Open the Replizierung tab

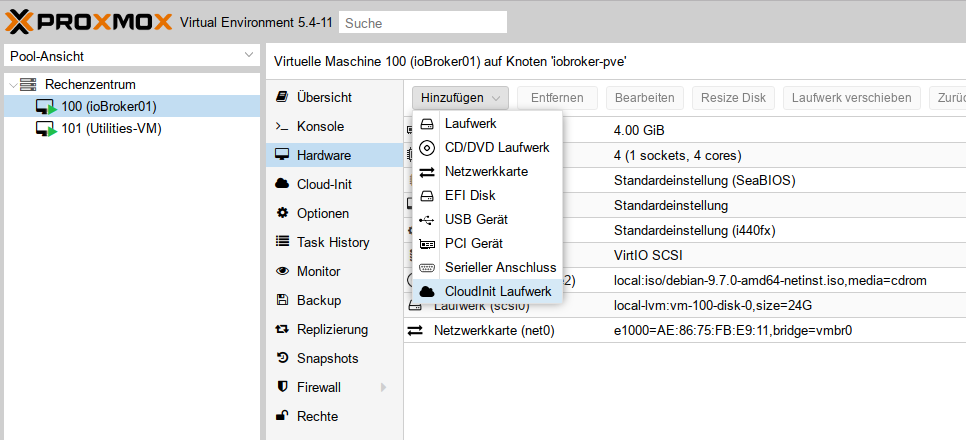pos(335,329)
